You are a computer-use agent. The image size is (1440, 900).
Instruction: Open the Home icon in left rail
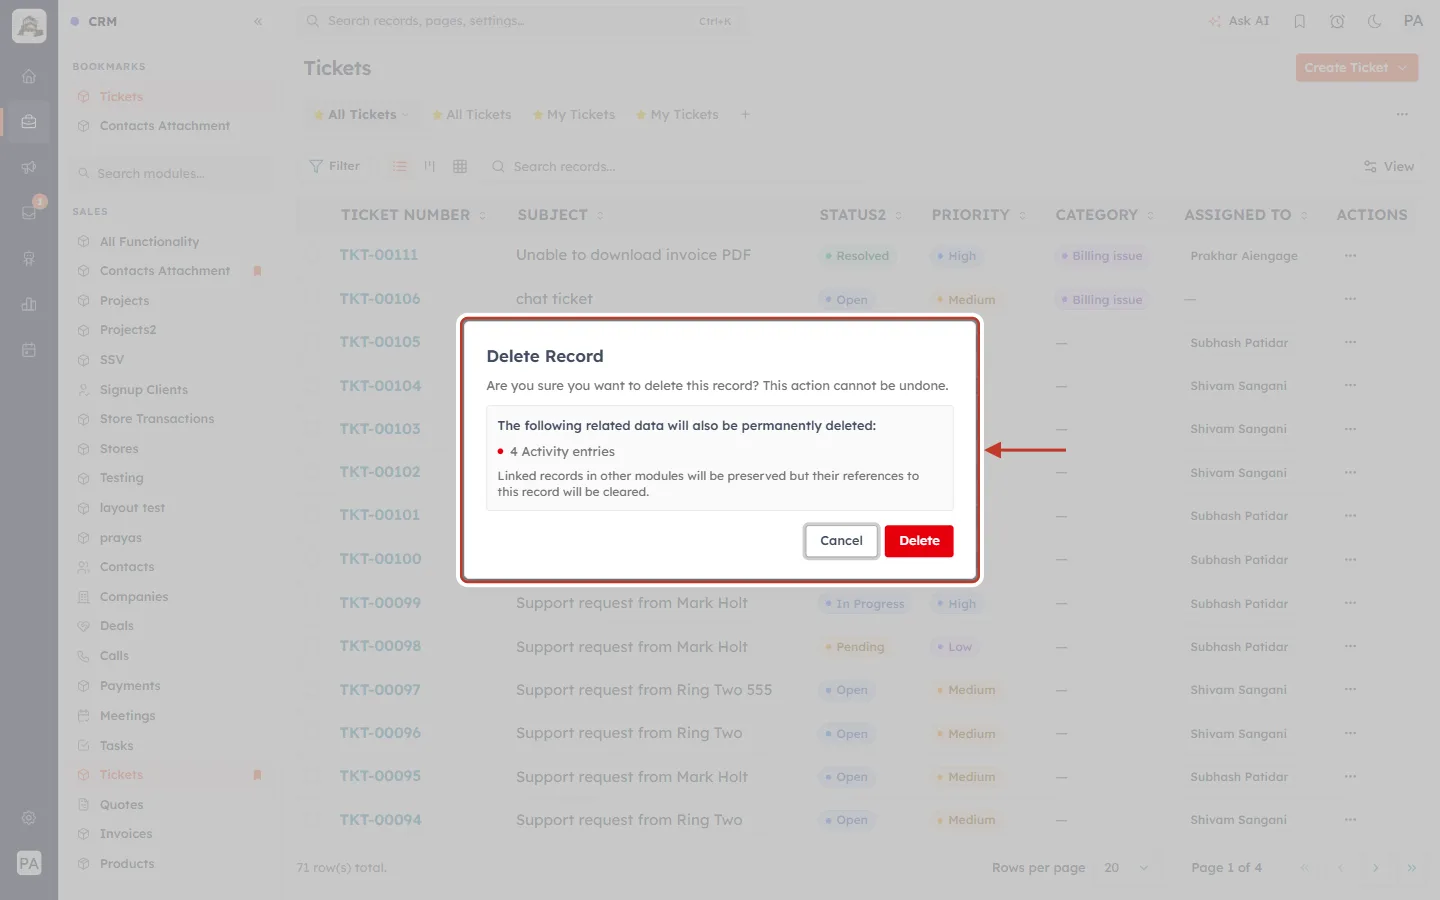29,76
